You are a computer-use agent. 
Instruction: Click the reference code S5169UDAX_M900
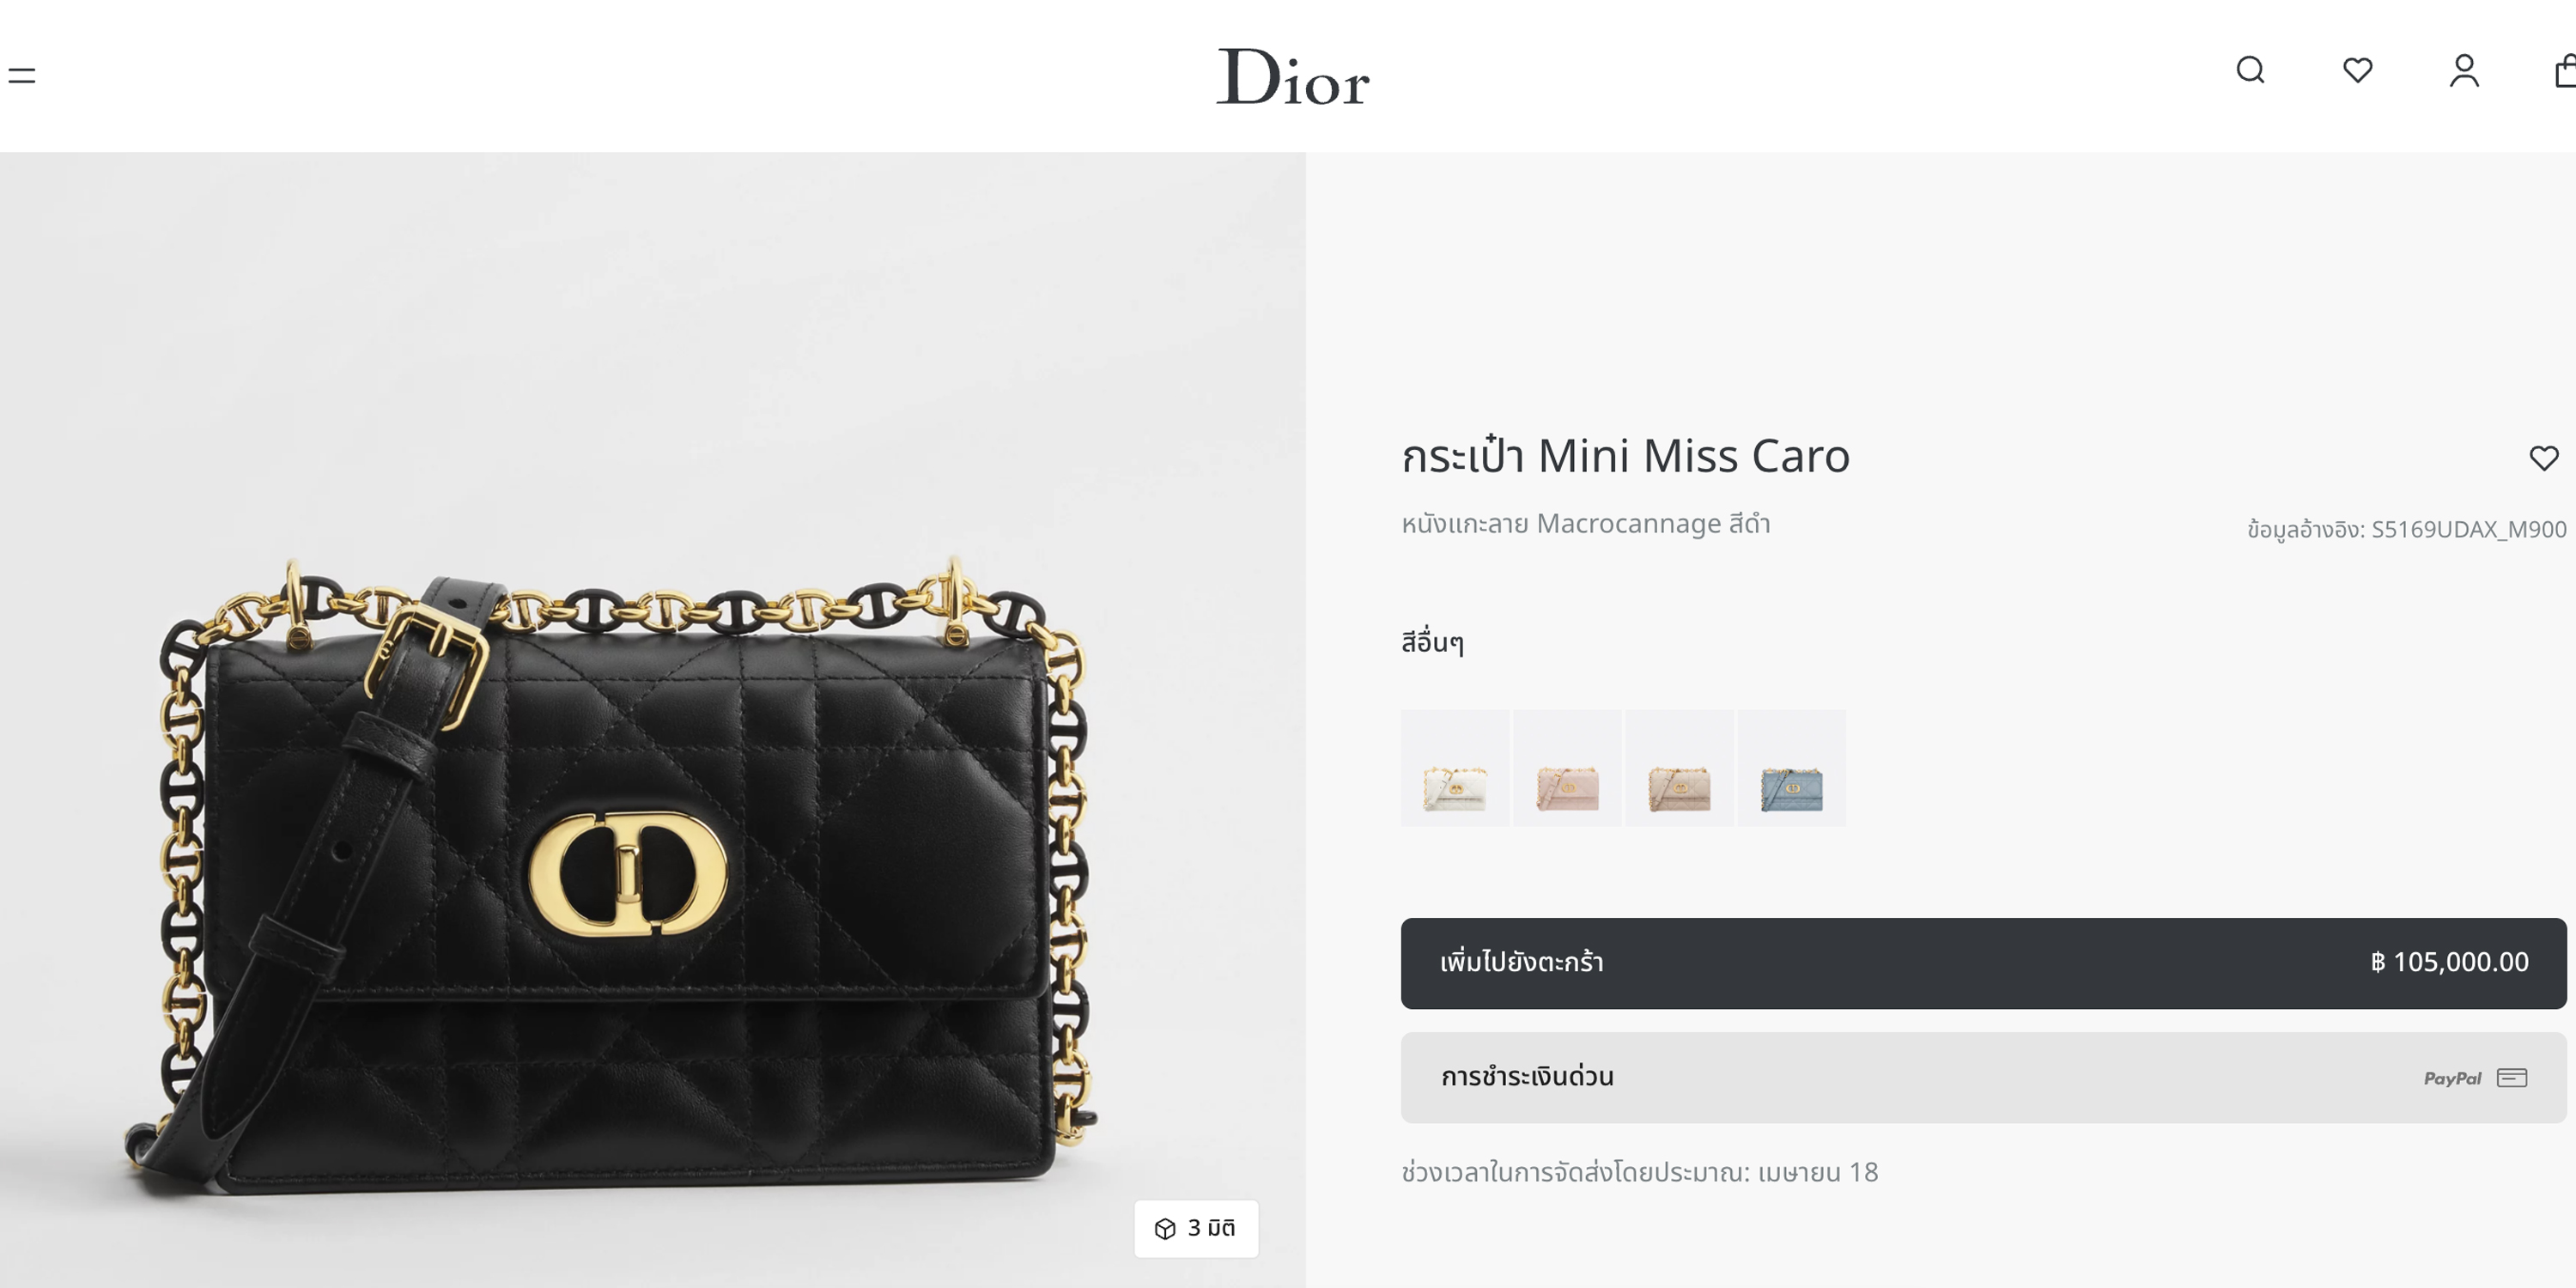pos(2468,529)
